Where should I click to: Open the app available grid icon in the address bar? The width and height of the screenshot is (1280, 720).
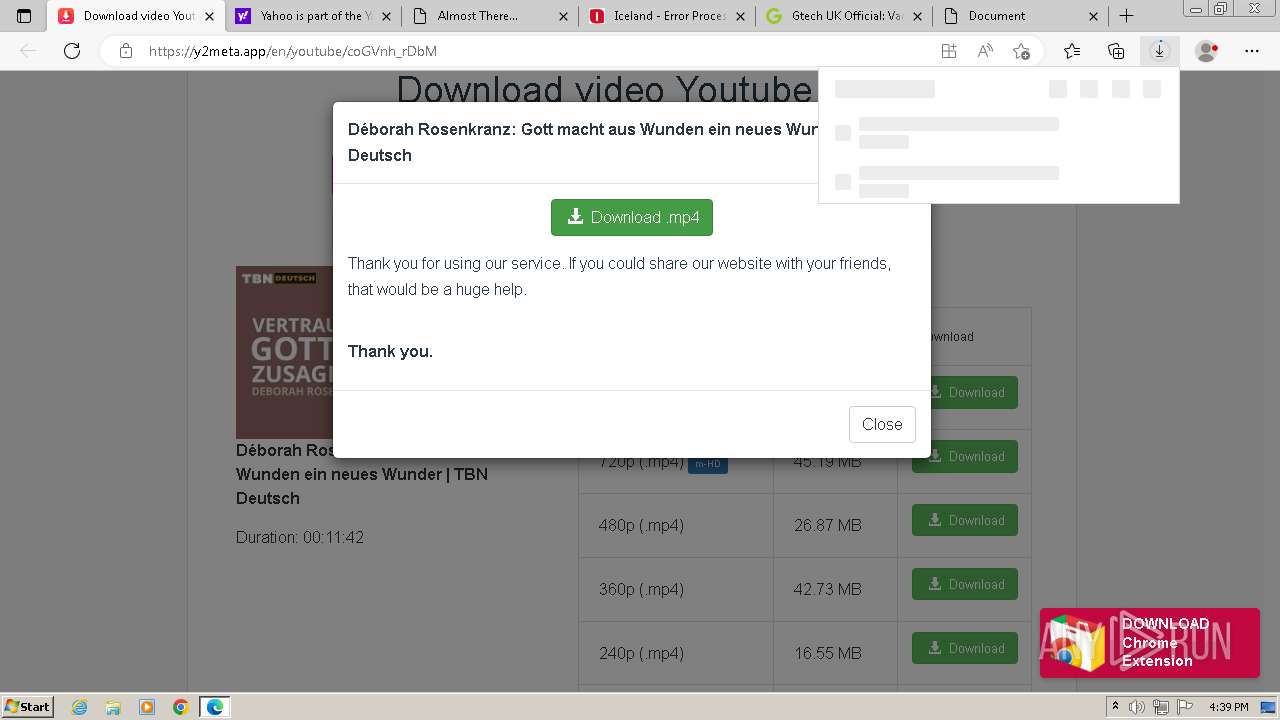click(948, 51)
